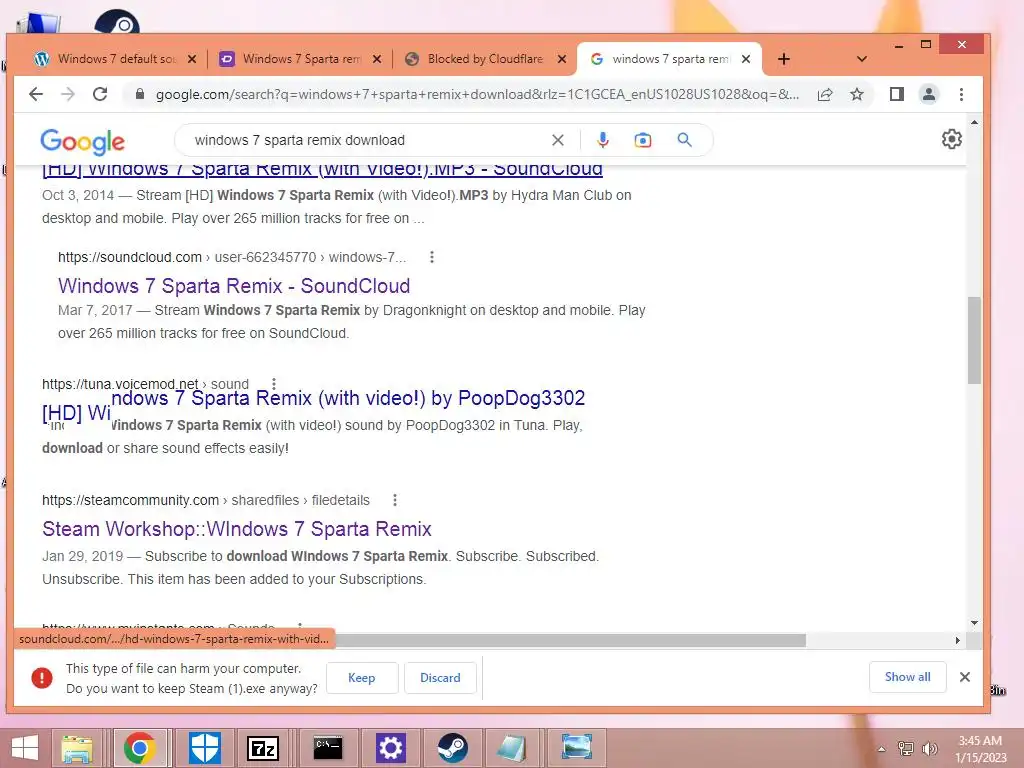Search by image with camera icon

(x=643, y=140)
